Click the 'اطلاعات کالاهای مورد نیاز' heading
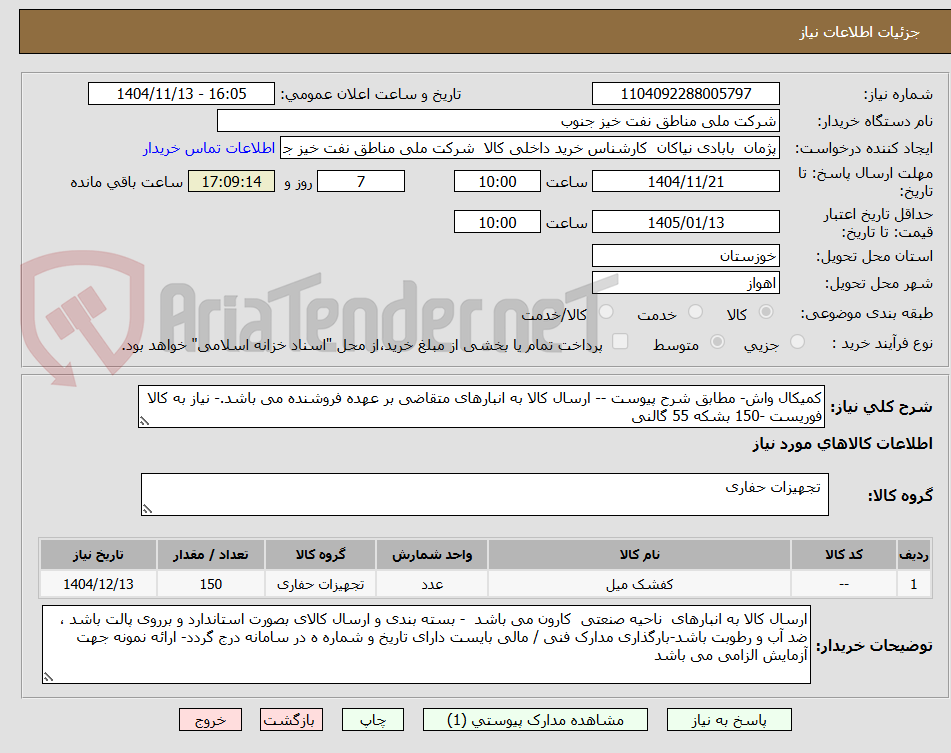The image size is (951, 753). pos(842,444)
